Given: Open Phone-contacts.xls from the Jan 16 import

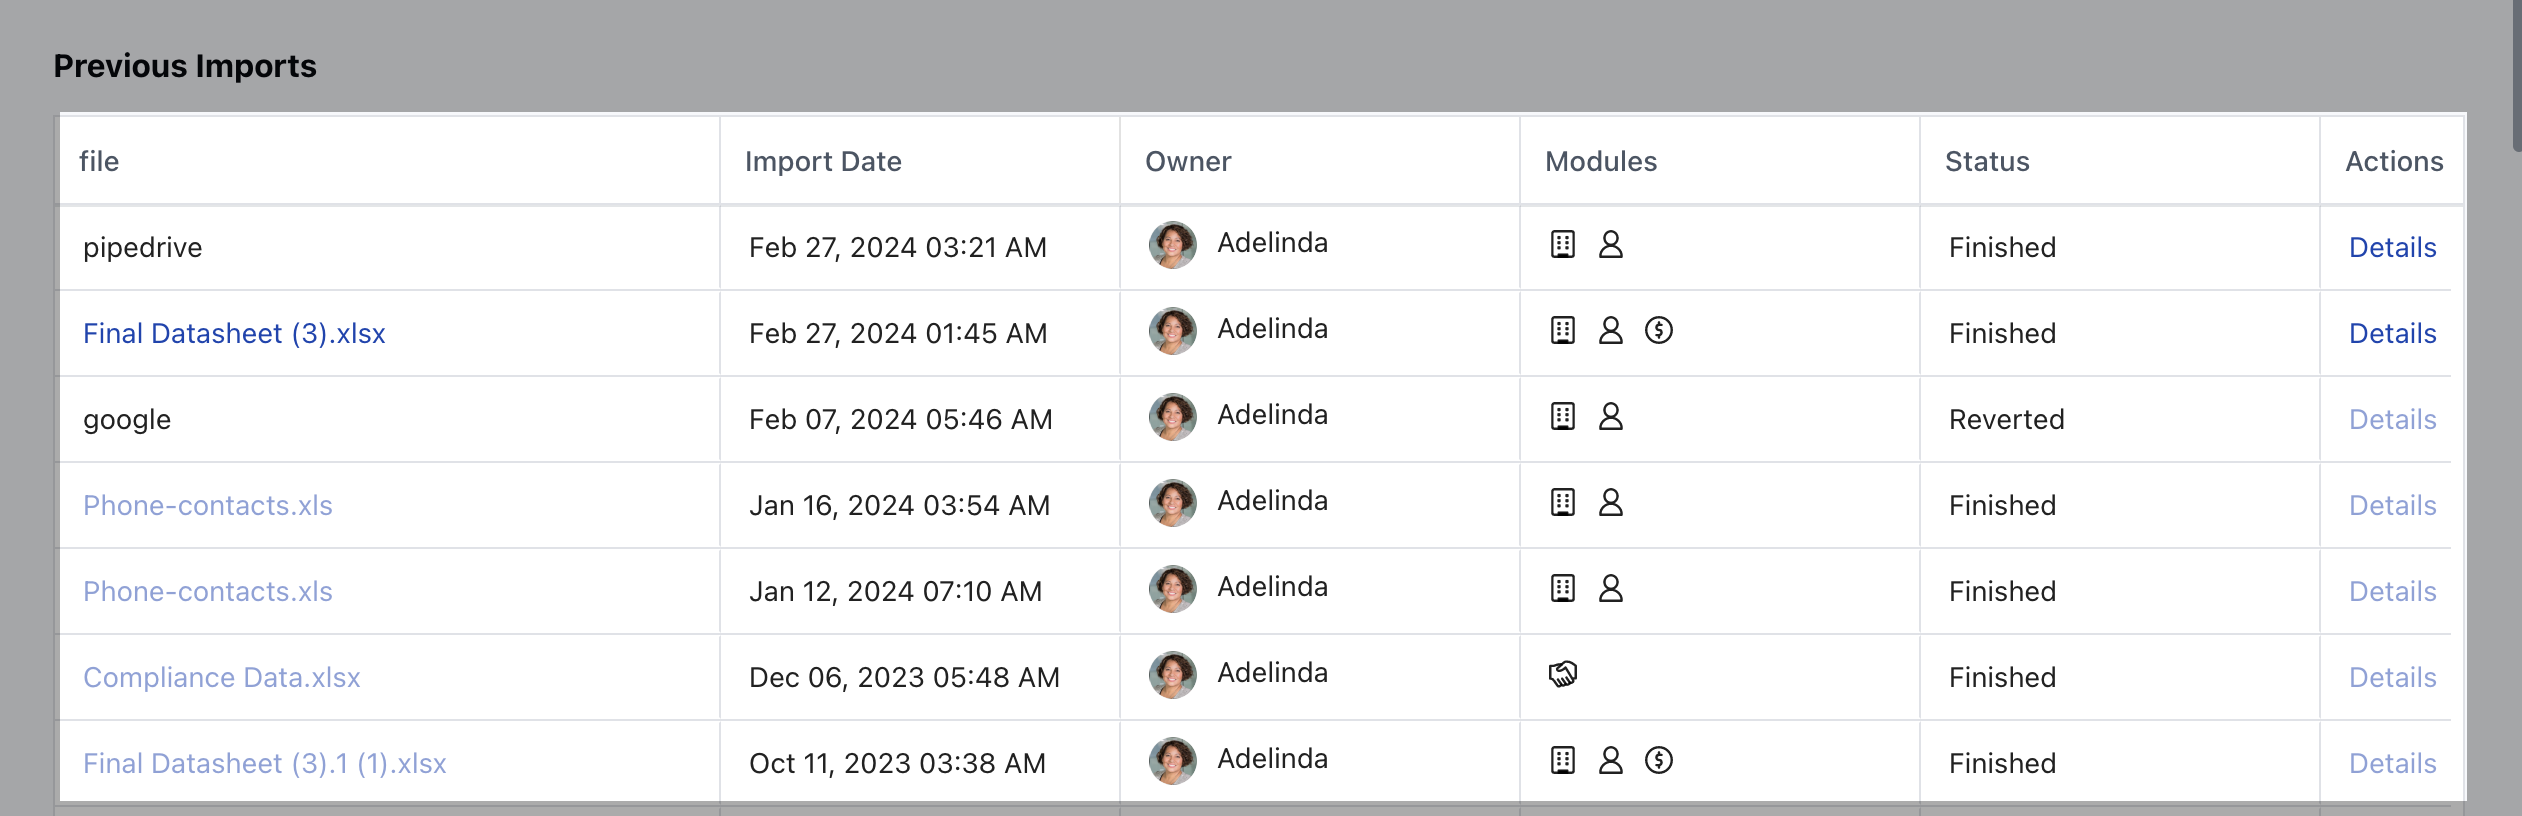Looking at the screenshot, I should [207, 505].
